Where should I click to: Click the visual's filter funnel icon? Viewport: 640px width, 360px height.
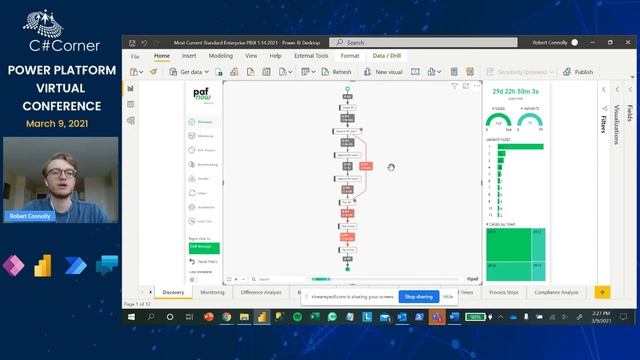(x=454, y=86)
